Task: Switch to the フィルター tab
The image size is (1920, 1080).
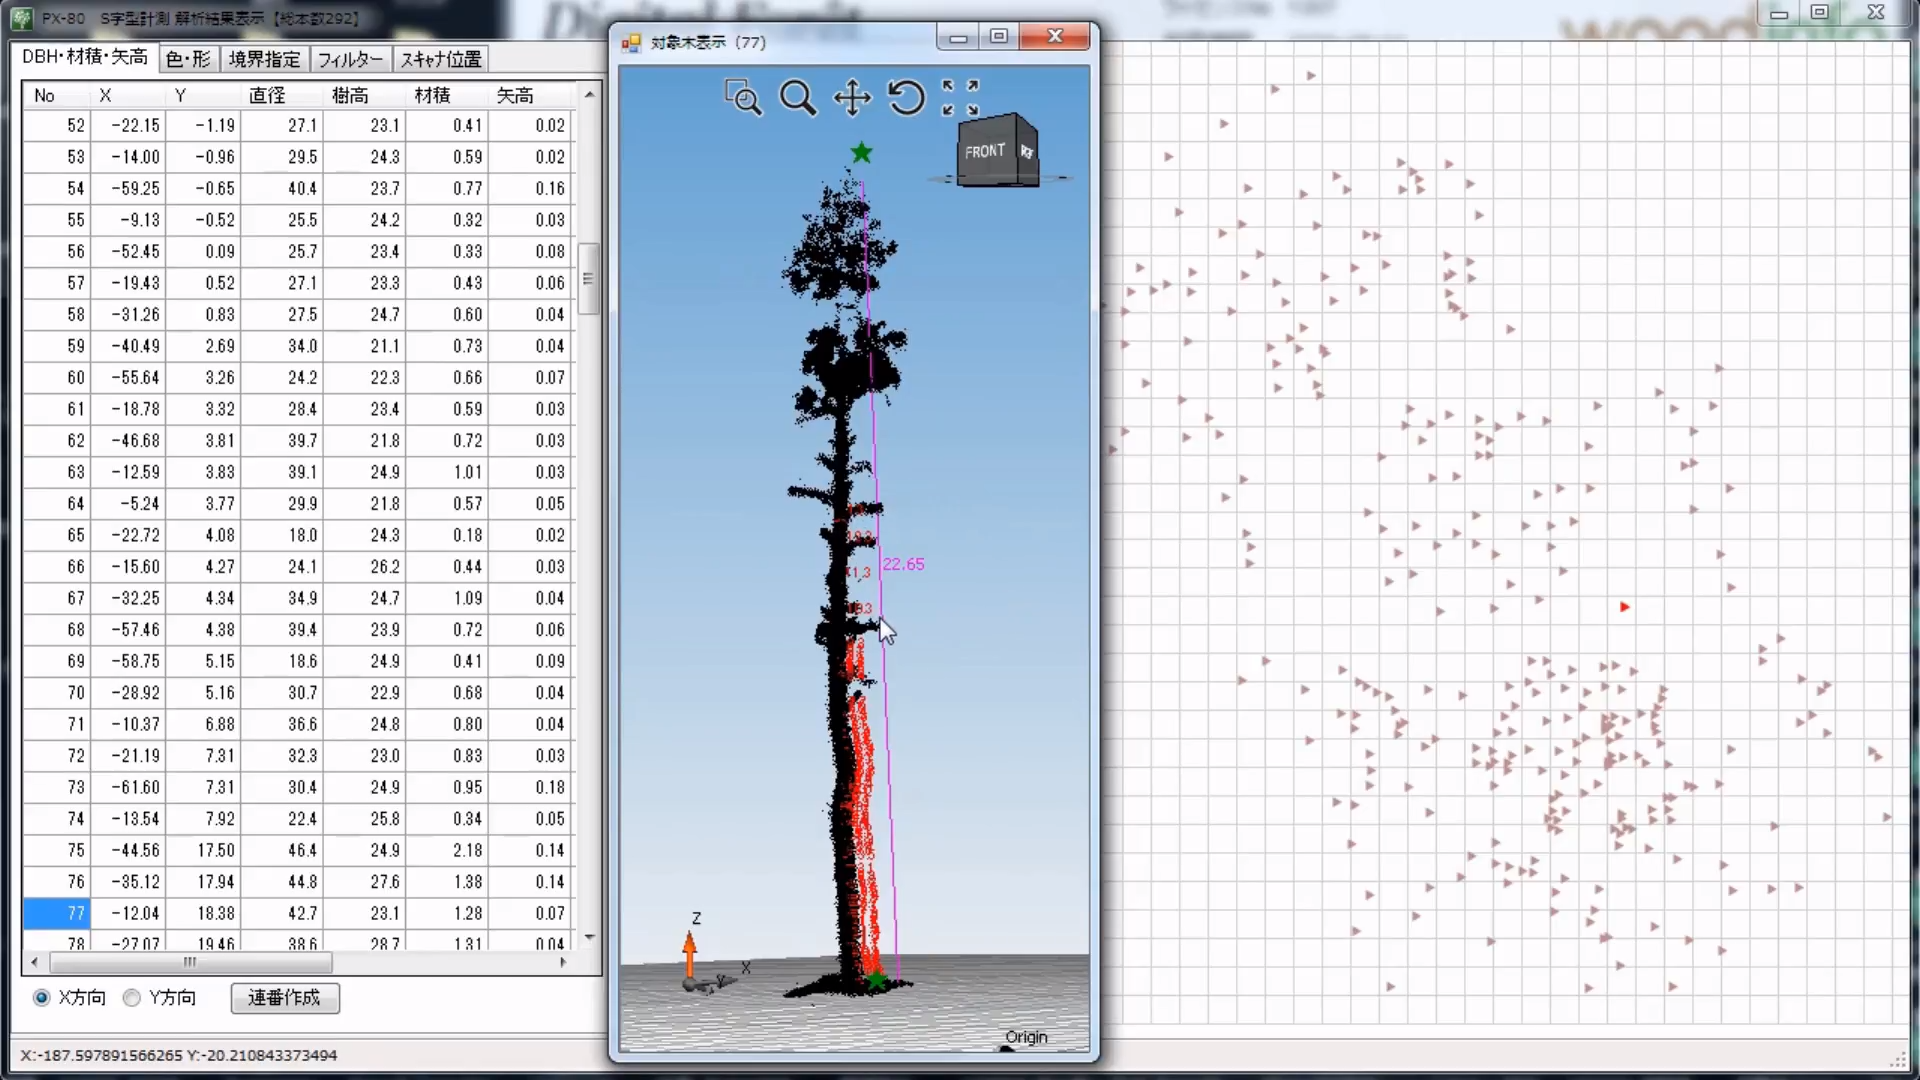Action: click(x=350, y=59)
